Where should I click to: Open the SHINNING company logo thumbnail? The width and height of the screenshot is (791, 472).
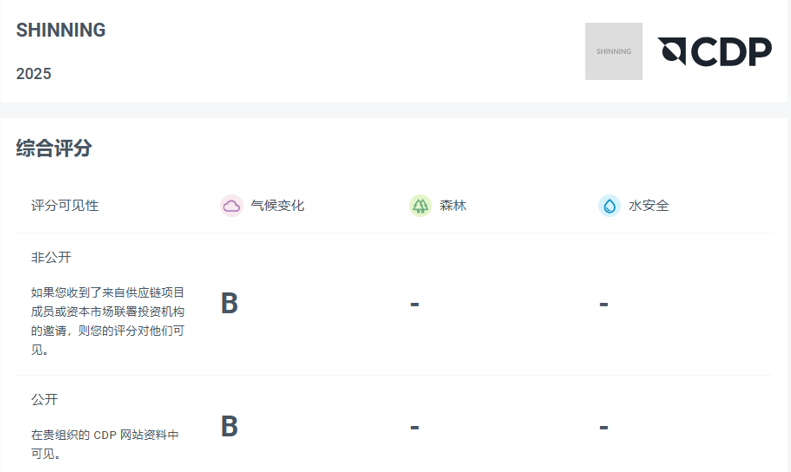(x=614, y=51)
